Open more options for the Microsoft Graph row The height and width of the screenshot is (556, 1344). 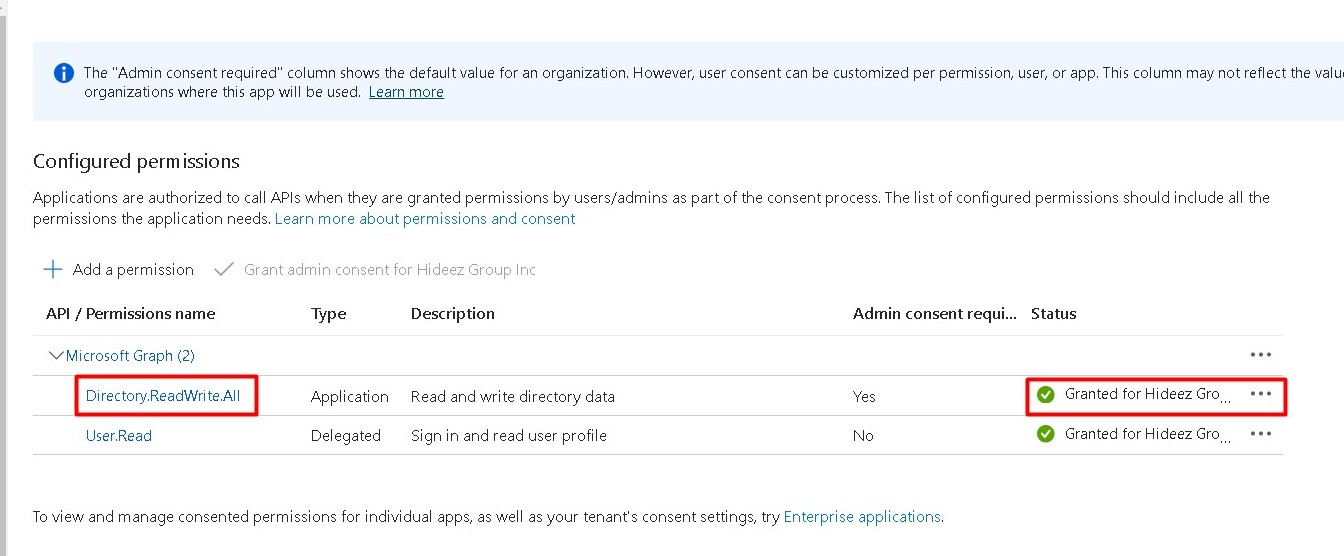tap(1260, 355)
